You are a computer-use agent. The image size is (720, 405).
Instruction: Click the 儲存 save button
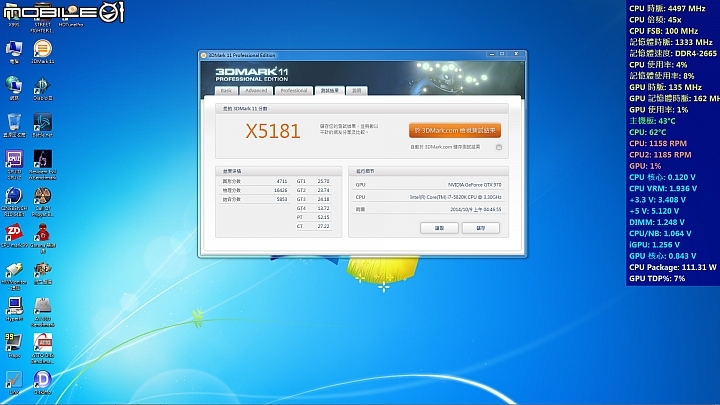tap(481, 228)
